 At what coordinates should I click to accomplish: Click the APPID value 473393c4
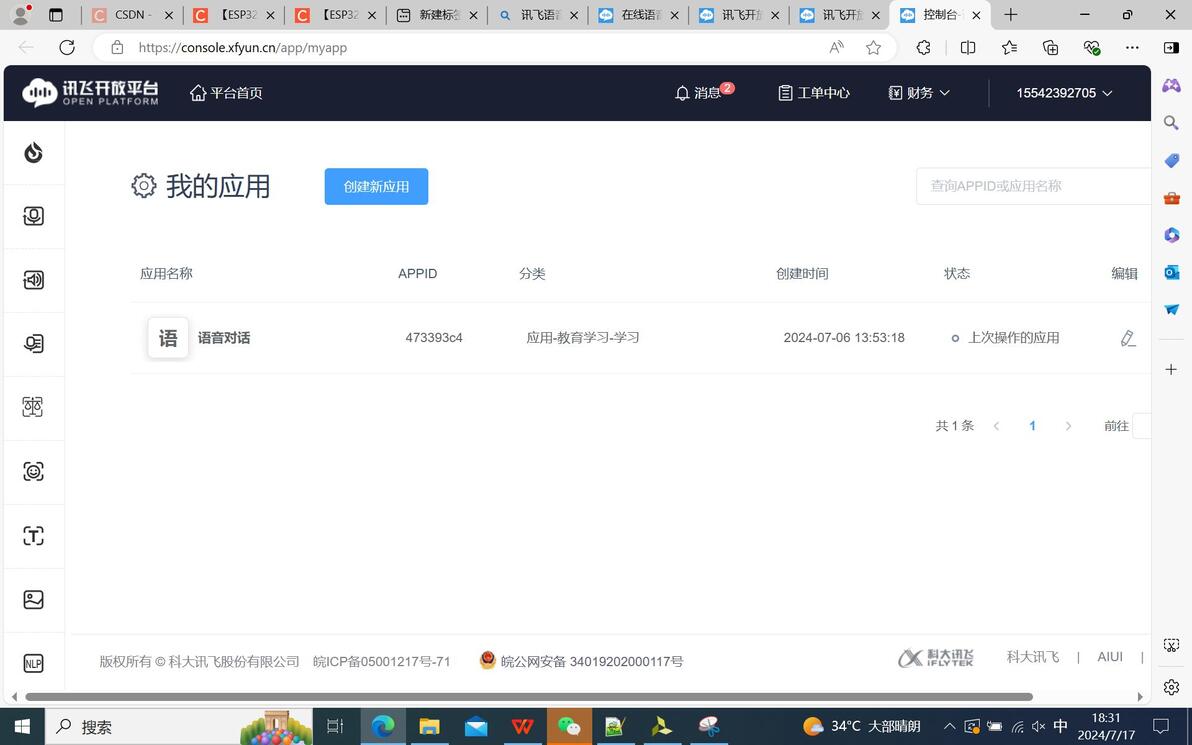click(434, 338)
